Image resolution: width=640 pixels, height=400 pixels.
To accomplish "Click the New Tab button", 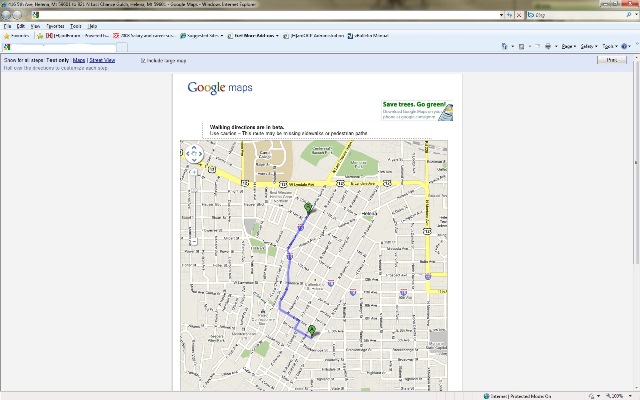I will (122, 47).
